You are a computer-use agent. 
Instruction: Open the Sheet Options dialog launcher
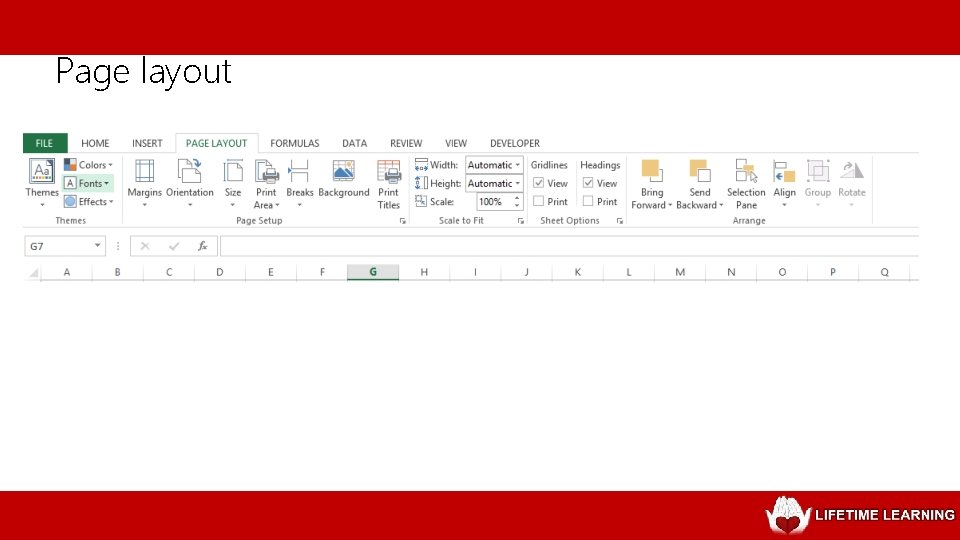pyautogui.click(x=620, y=221)
